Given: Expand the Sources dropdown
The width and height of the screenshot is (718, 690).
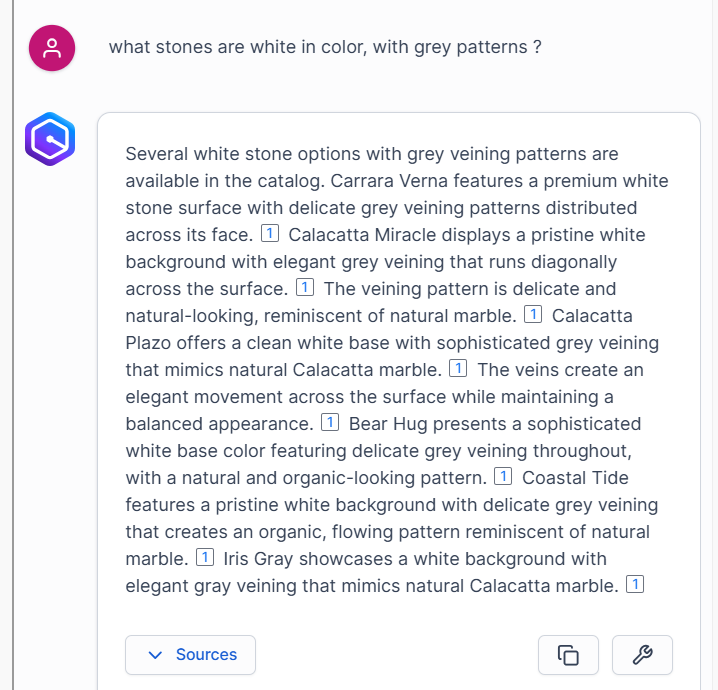Looking at the screenshot, I should [190, 655].
